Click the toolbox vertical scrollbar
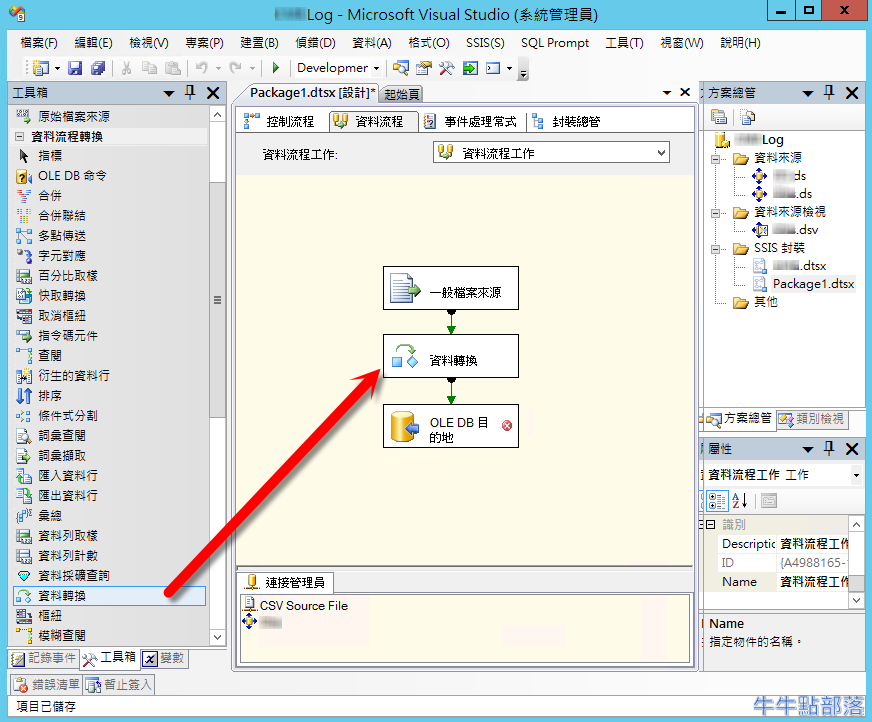 point(217,300)
